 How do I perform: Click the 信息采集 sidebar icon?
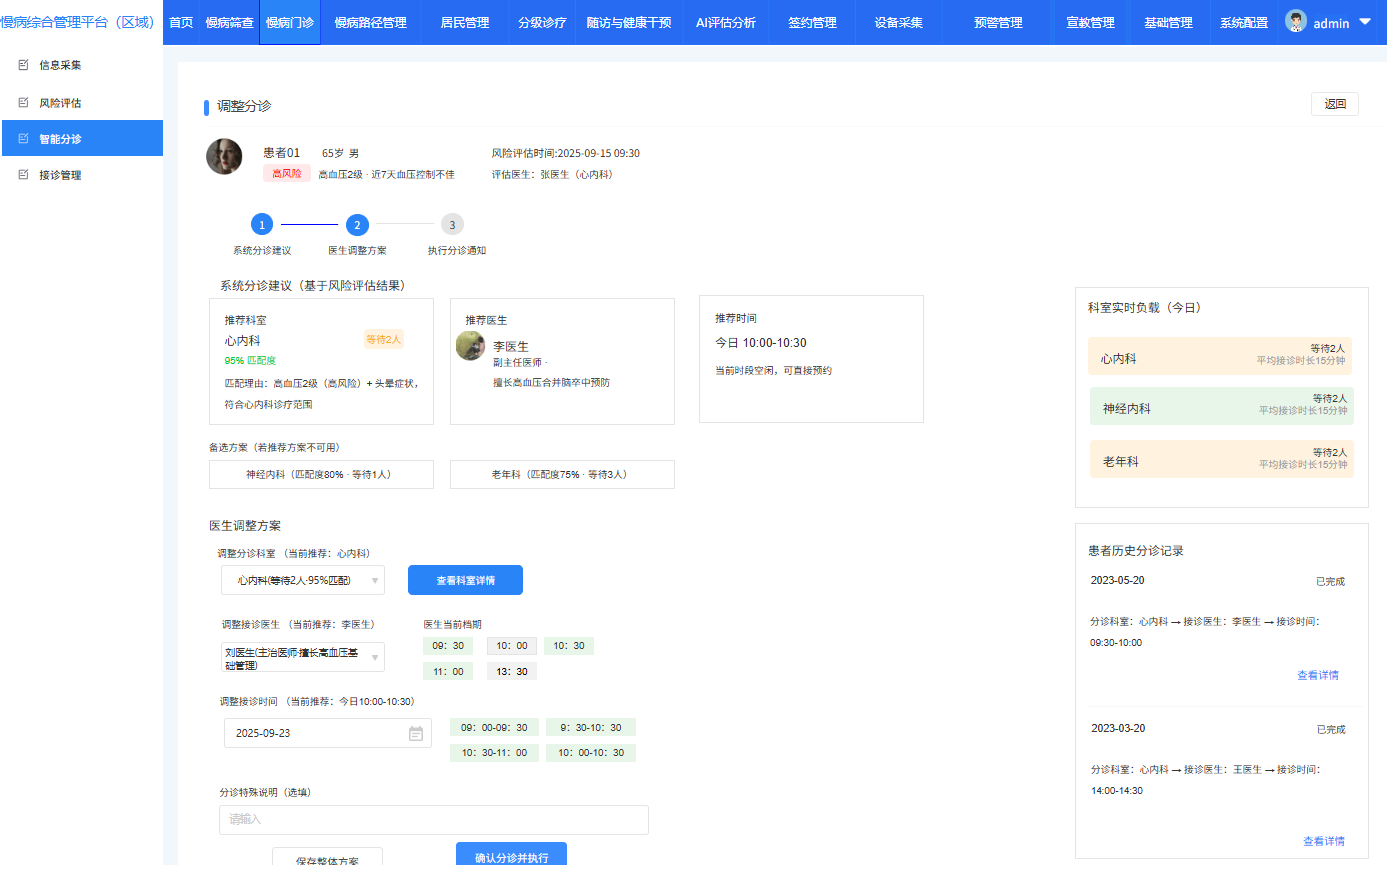pyautogui.click(x=24, y=65)
